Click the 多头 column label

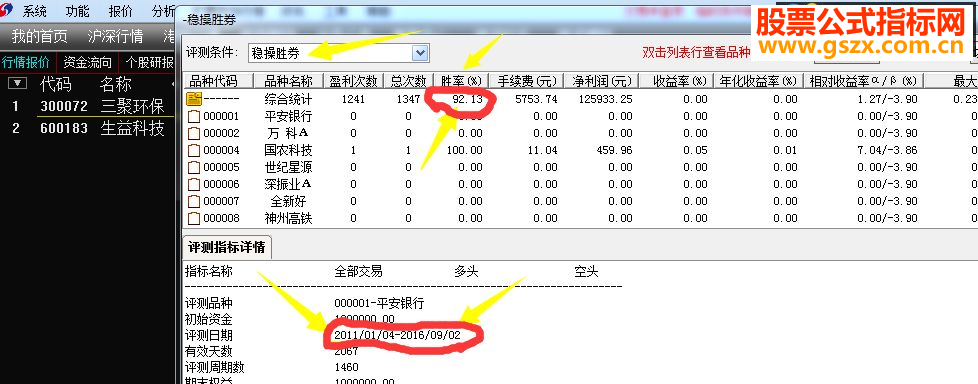point(466,272)
